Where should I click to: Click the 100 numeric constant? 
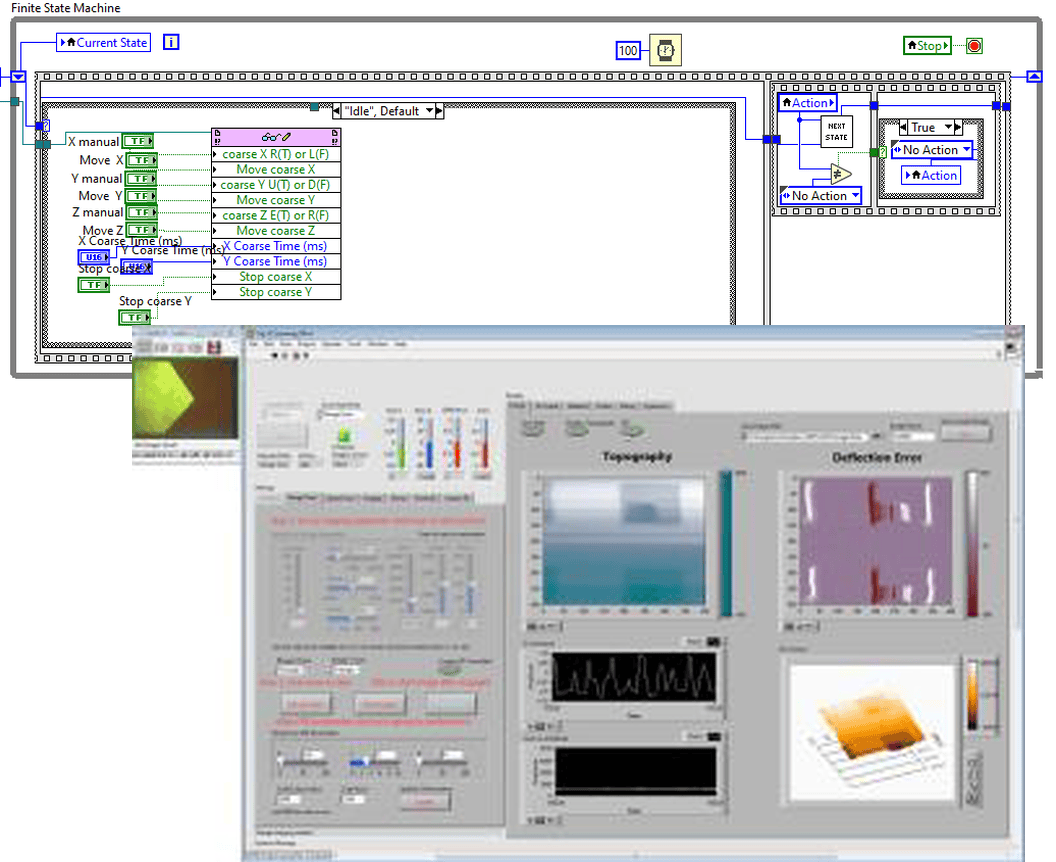628,51
